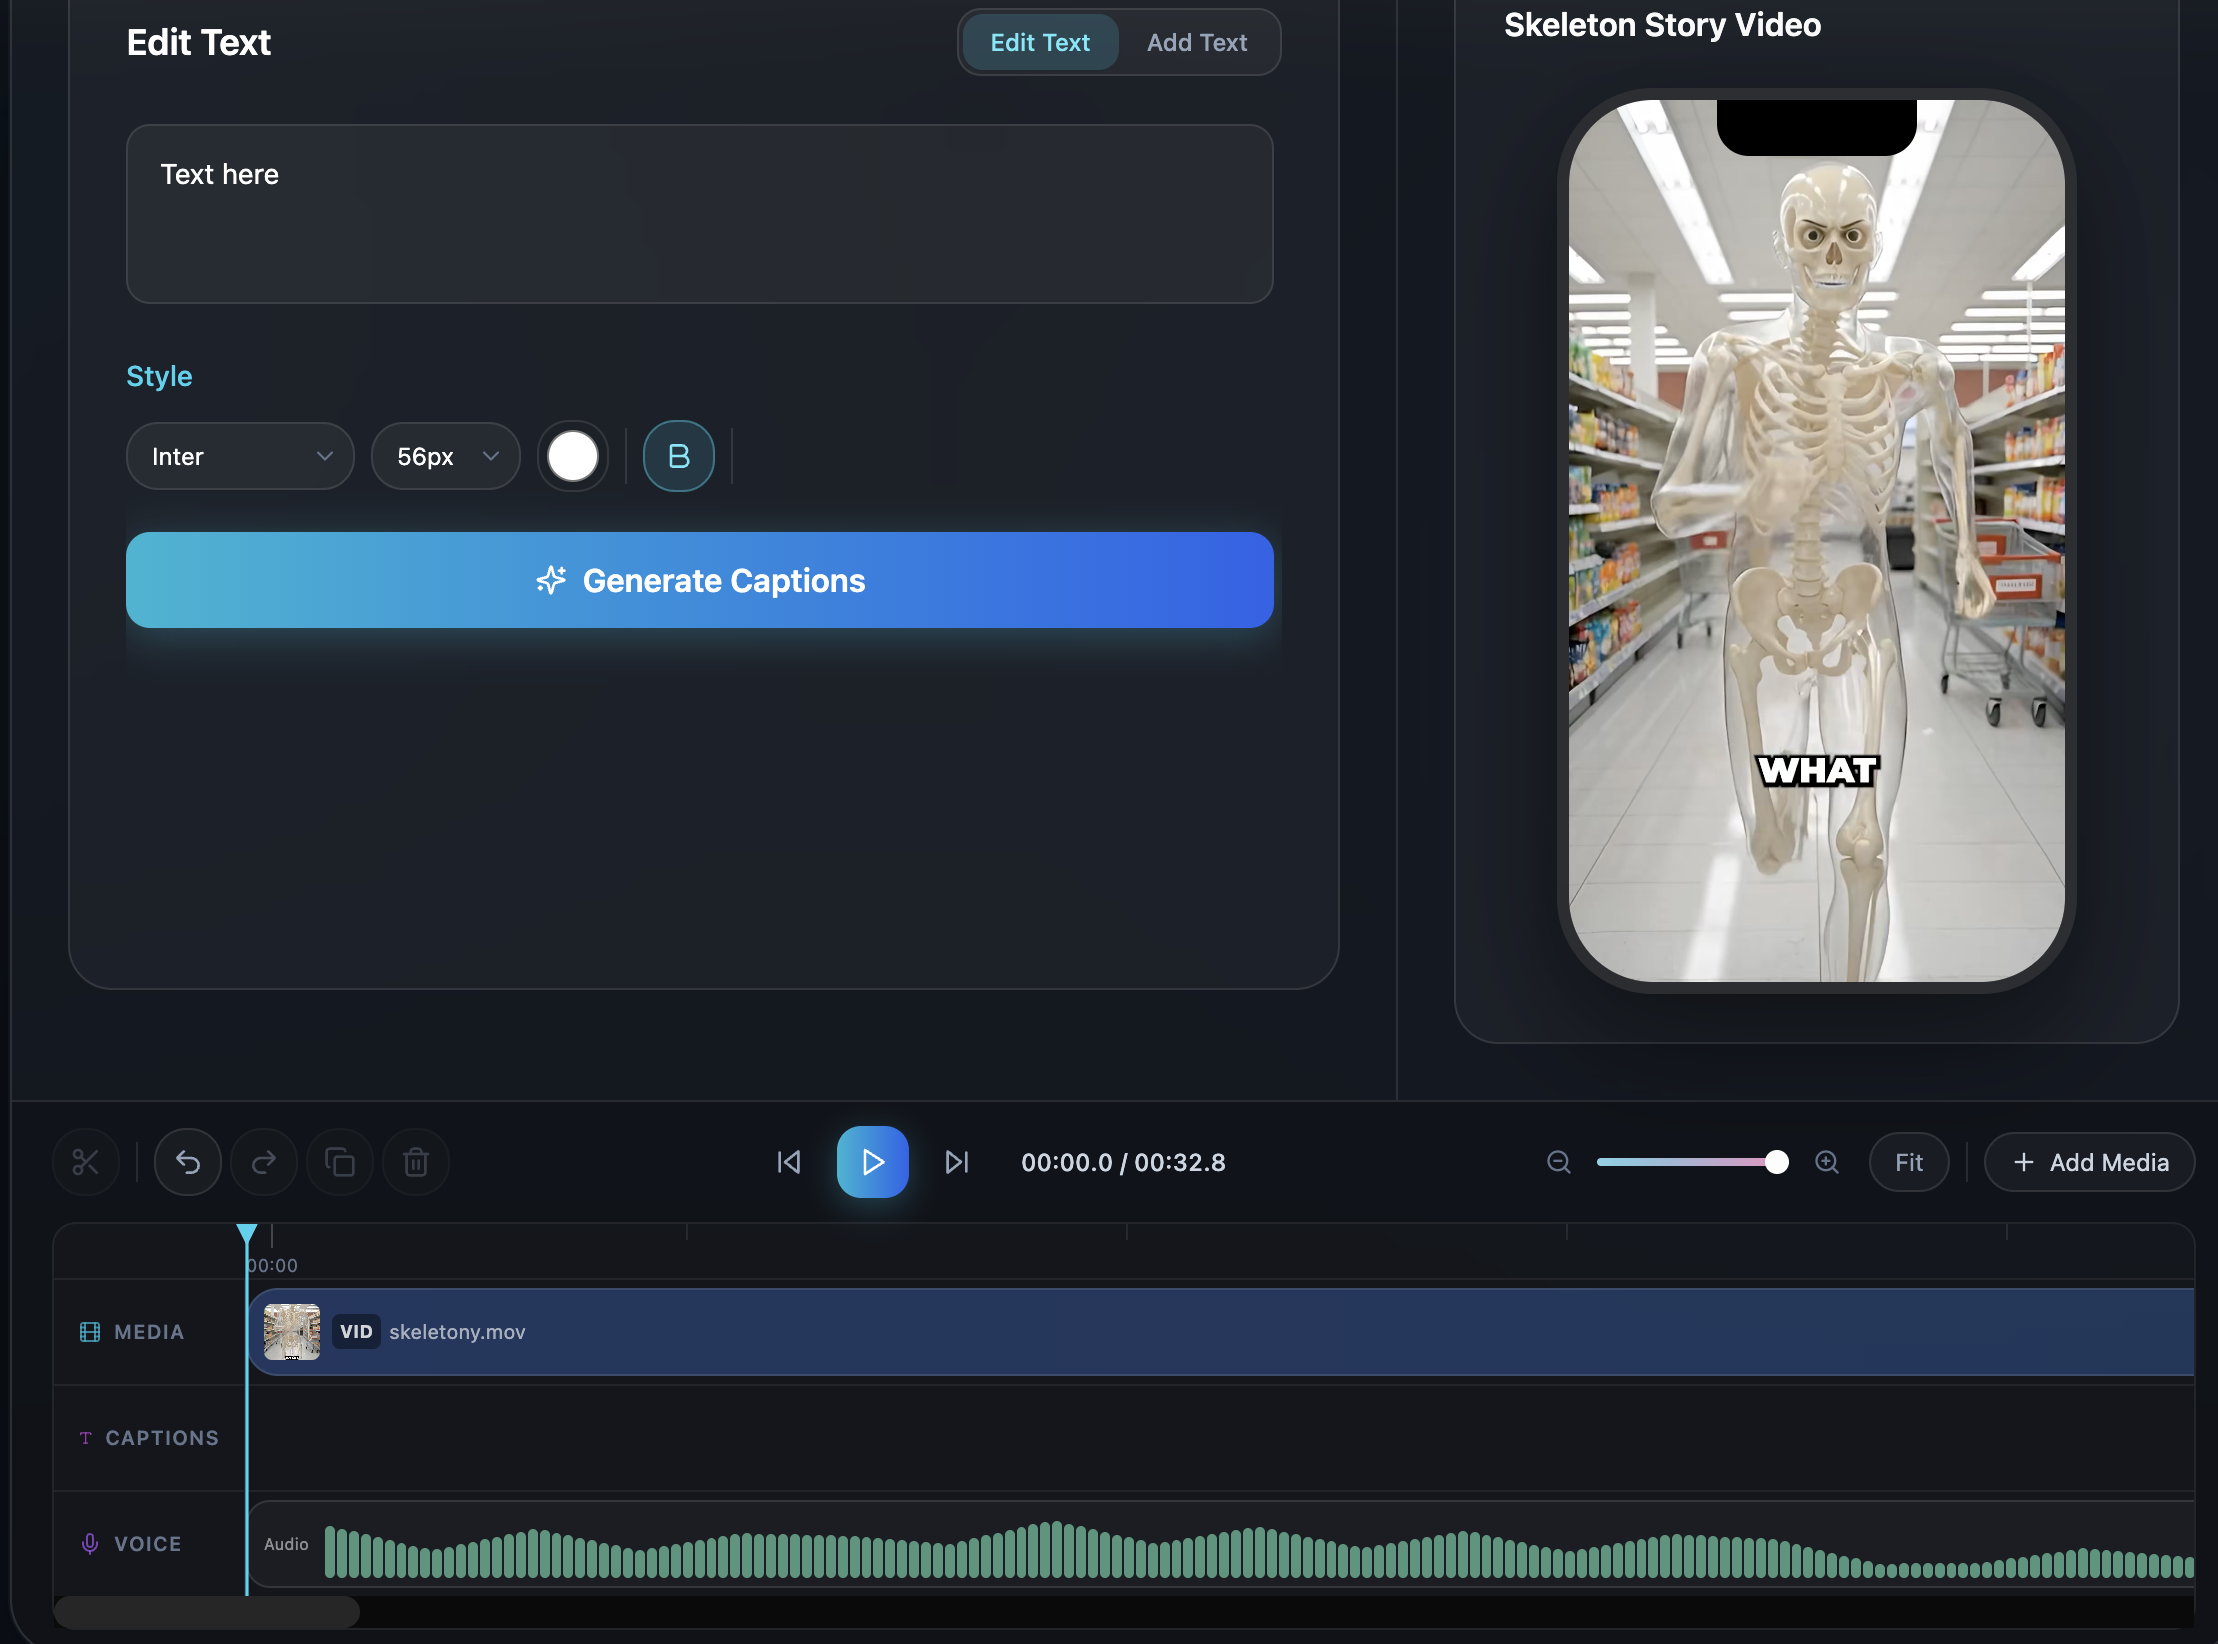Image resolution: width=2218 pixels, height=1644 pixels.
Task: Duplicate the selected clip
Action: click(339, 1161)
